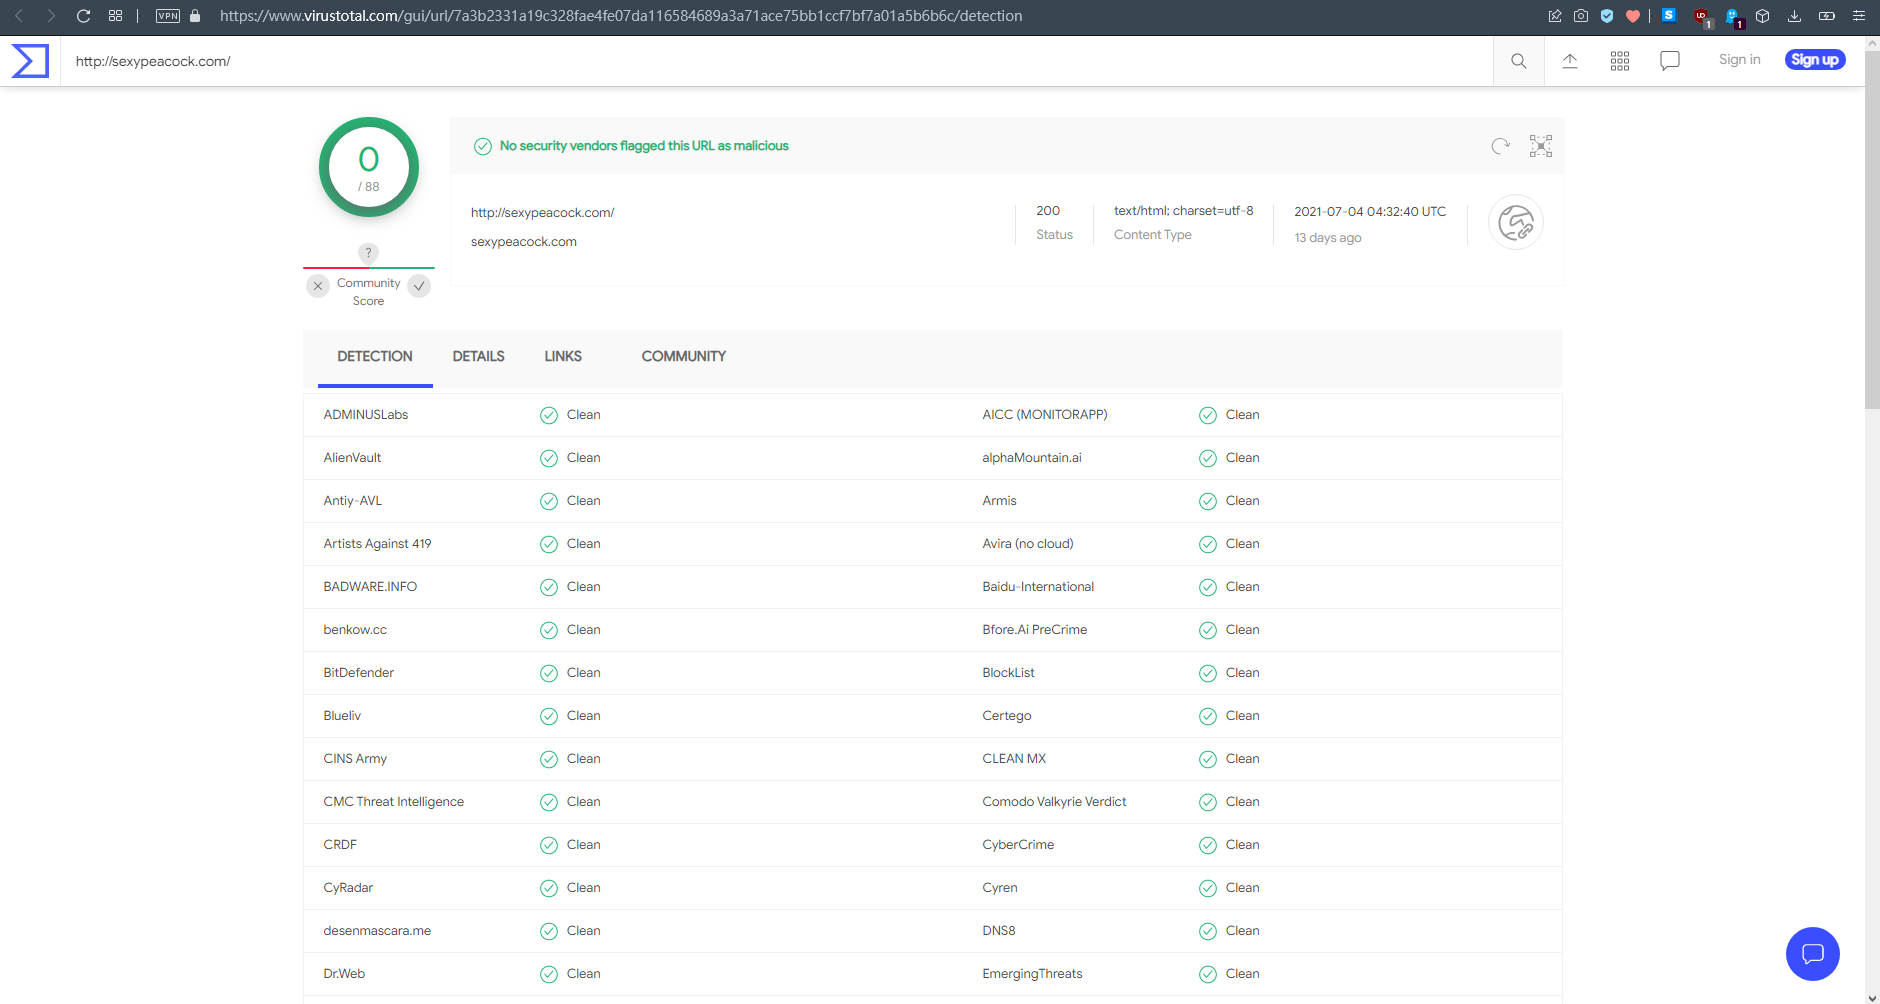Click the ADMINUSLabs vendor row
The width and height of the screenshot is (1880, 1004).
(x=633, y=415)
